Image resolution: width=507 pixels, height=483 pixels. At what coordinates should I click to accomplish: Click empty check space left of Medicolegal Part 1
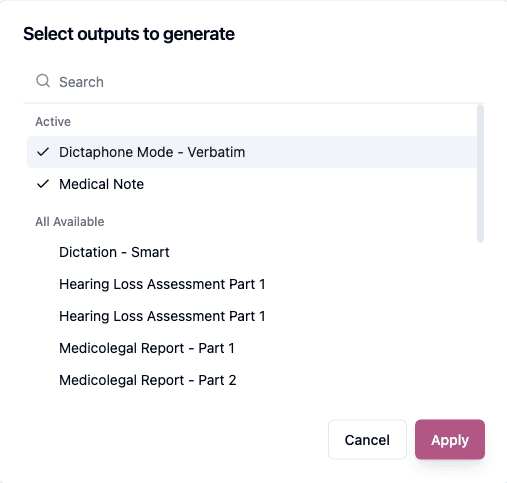tap(43, 348)
